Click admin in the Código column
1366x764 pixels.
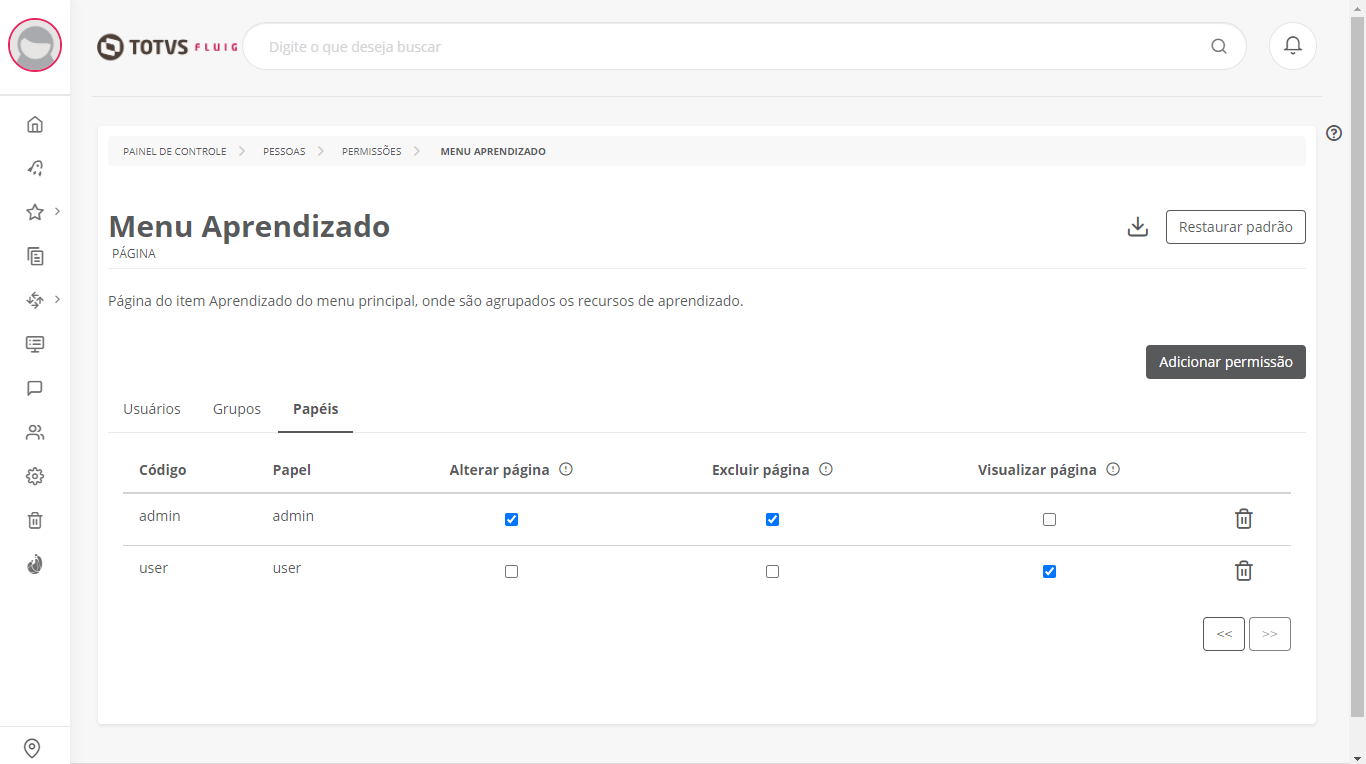[159, 516]
